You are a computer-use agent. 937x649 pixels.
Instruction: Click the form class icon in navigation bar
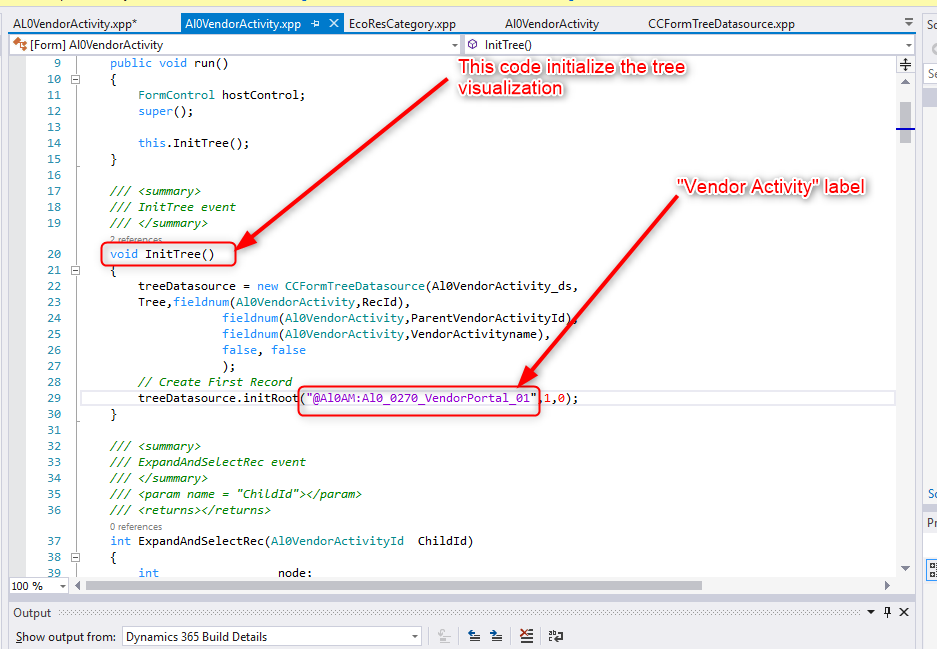point(20,44)
